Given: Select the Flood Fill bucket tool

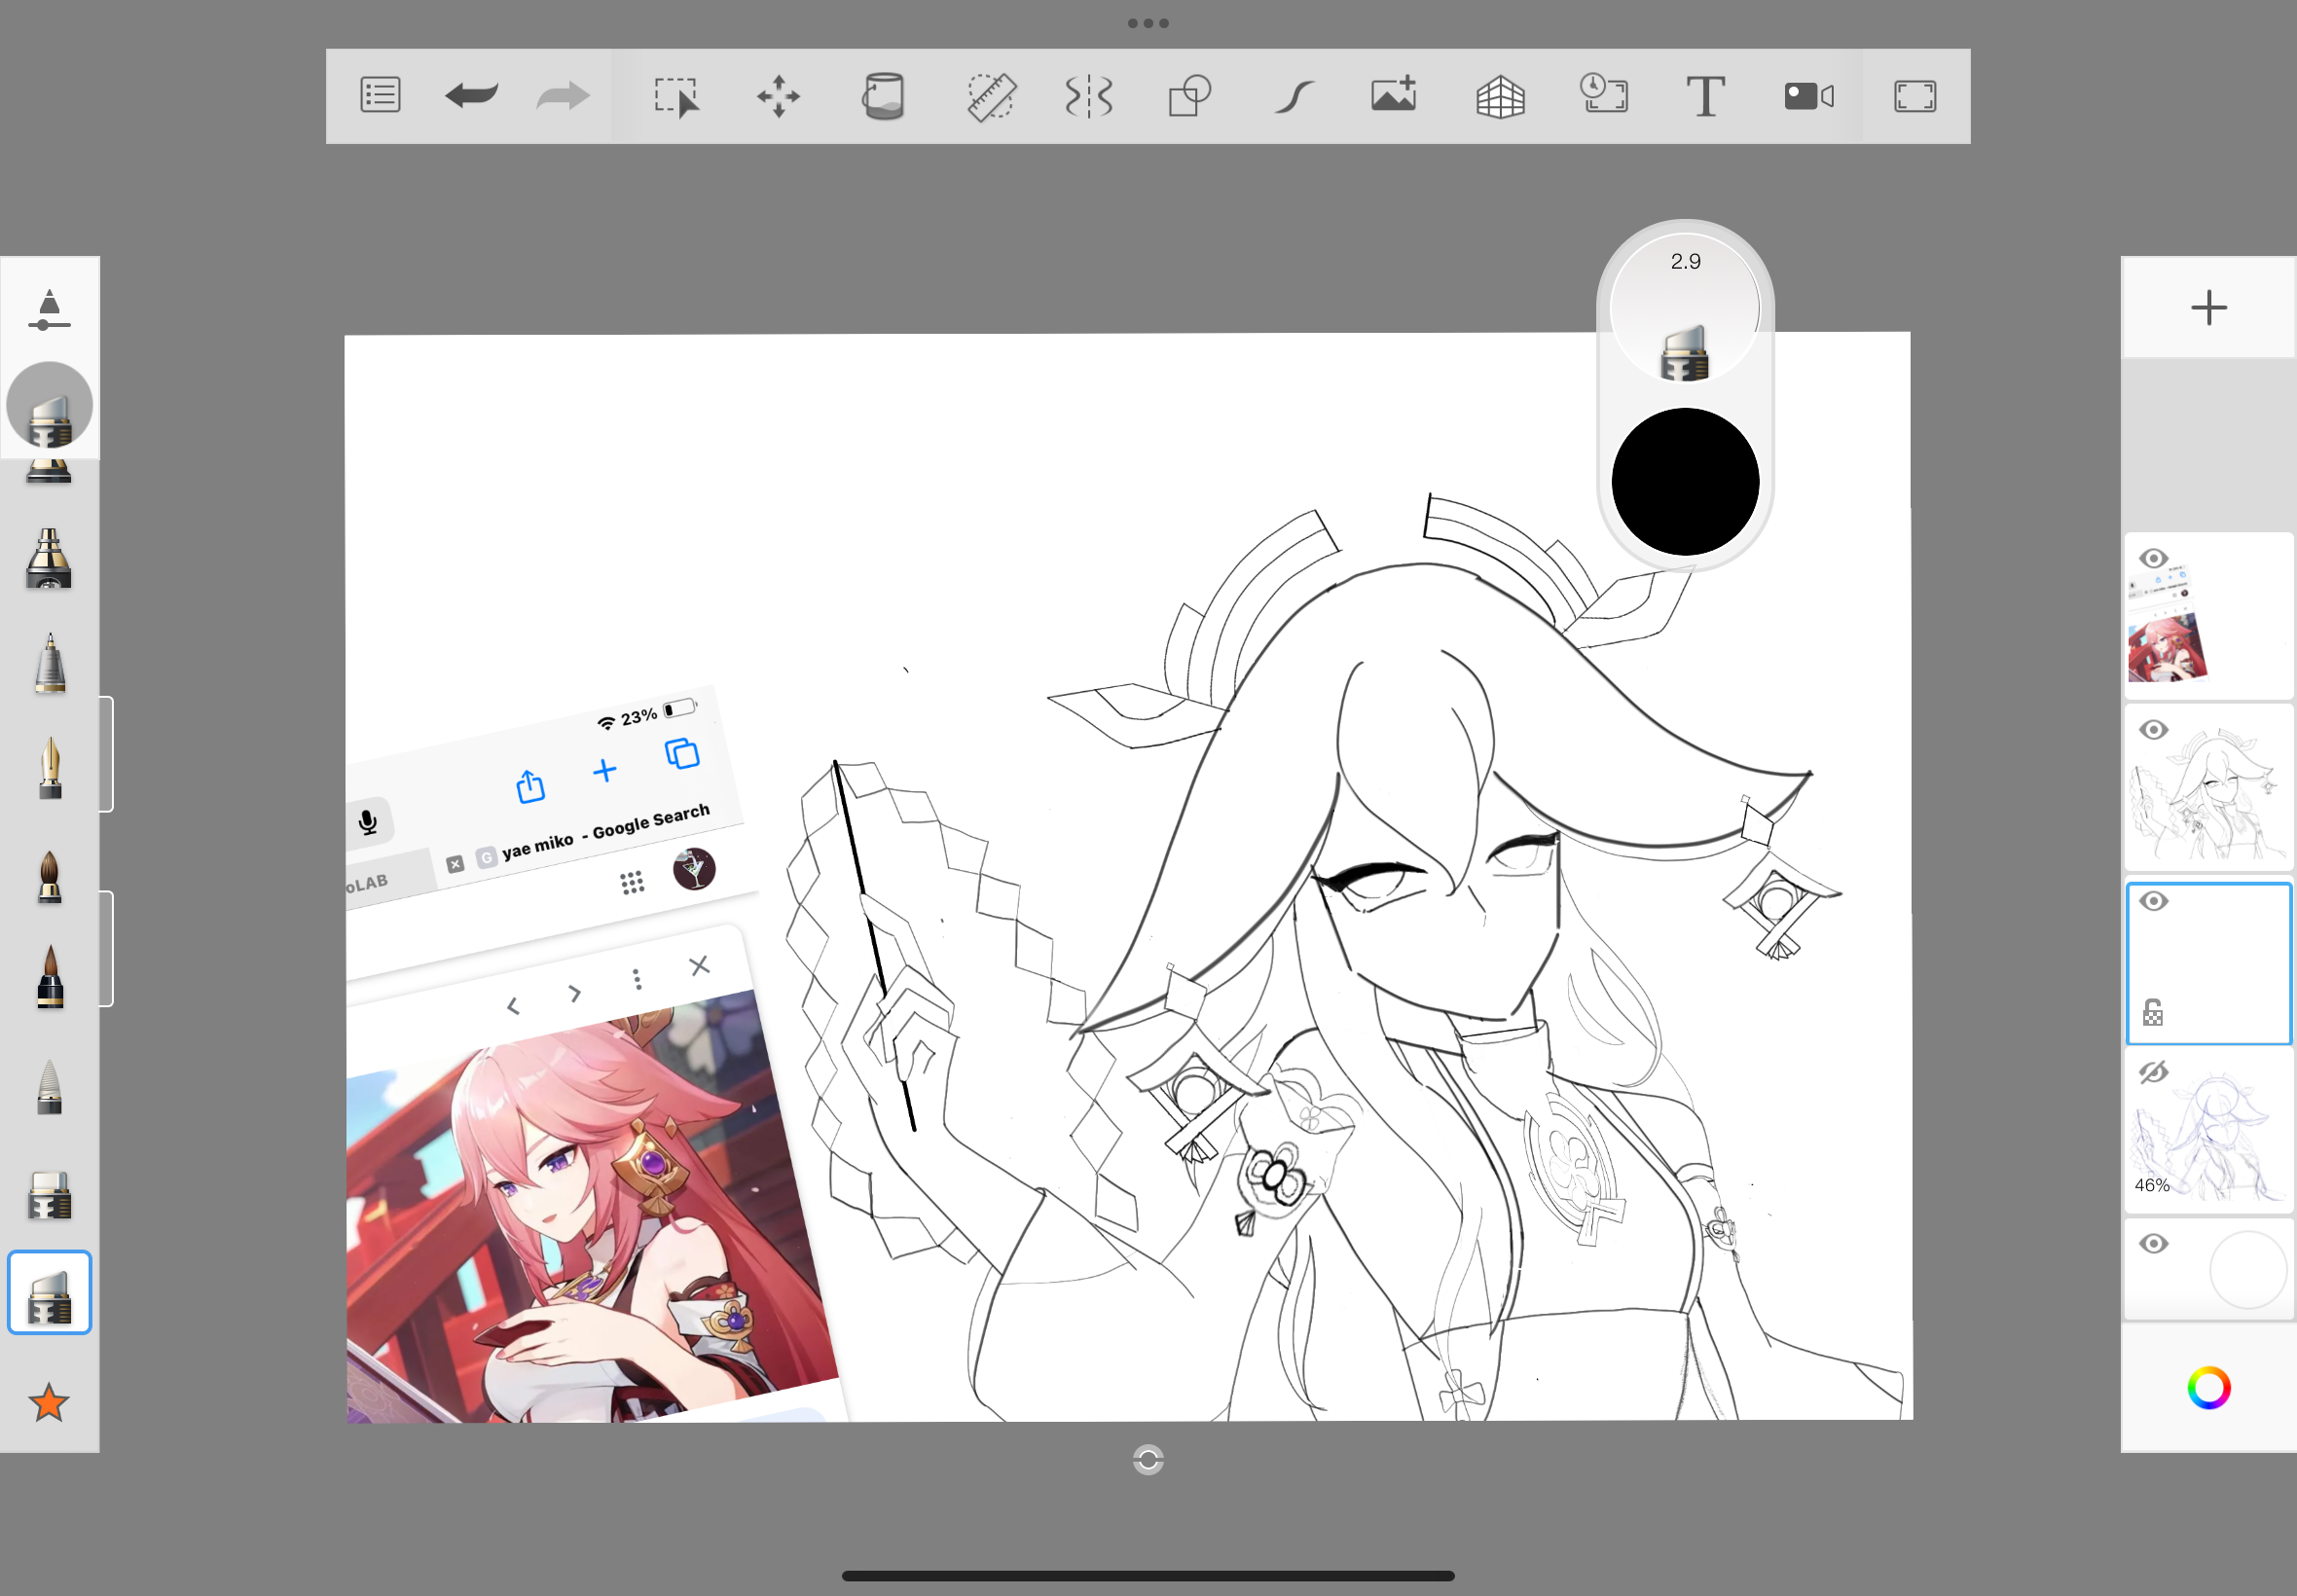Looking at the screenshot, I should [x=883, y=96].
